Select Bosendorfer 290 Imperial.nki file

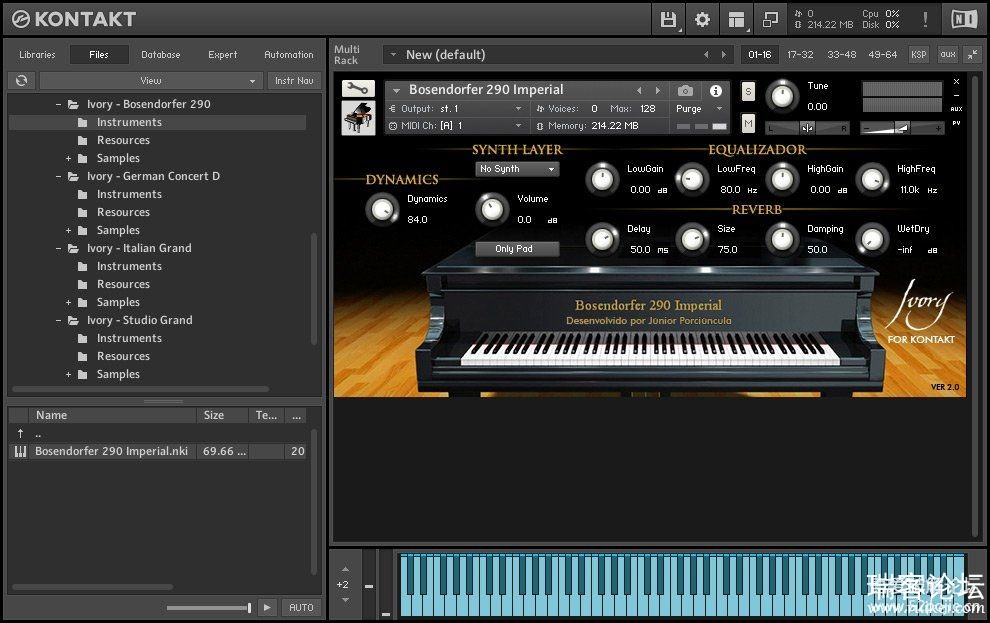[x=111, y=451]
